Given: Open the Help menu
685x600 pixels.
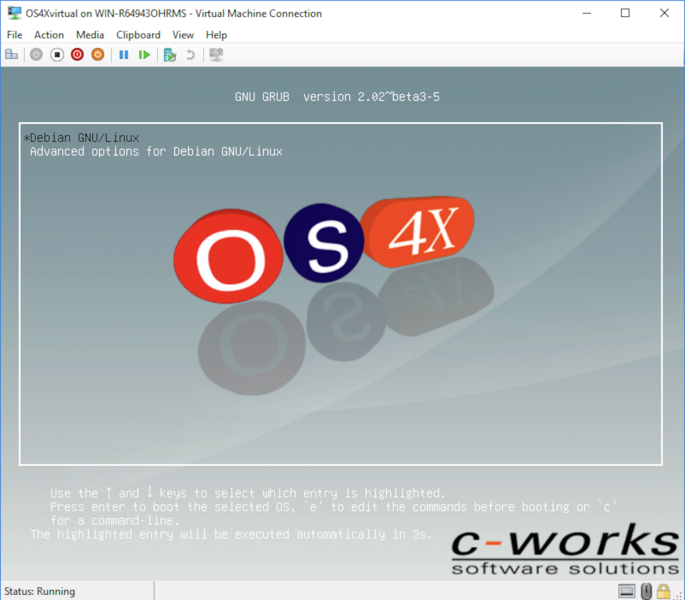Looking at the screenshot, I should tap(217, 35).
